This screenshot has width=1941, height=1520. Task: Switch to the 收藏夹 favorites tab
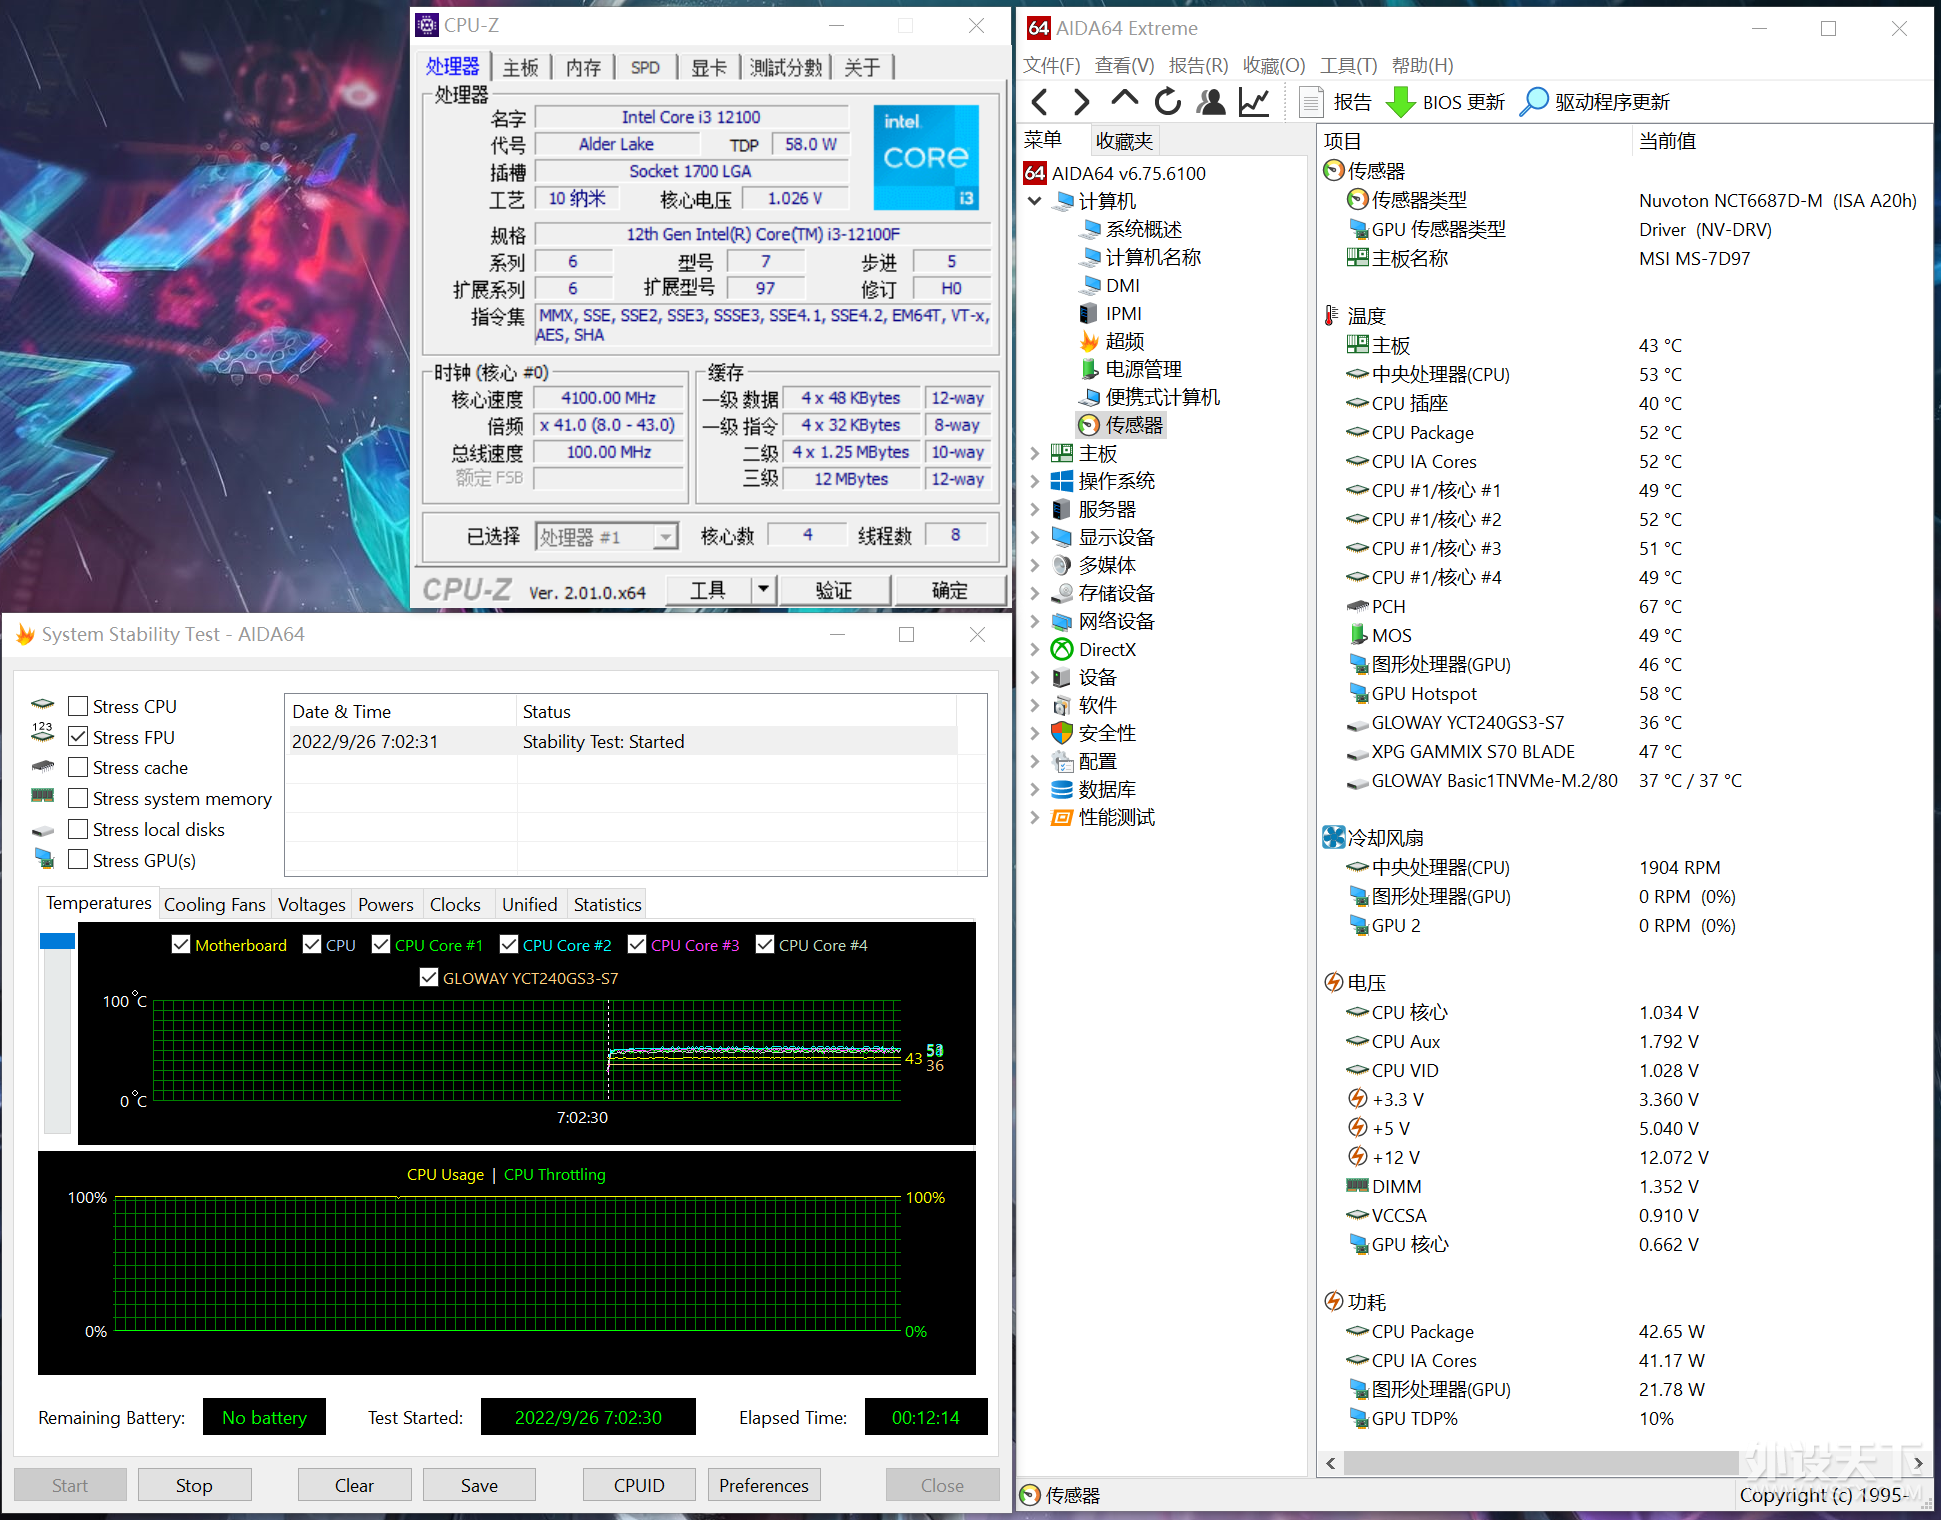pyautogui.click(x=1124, y=141)
